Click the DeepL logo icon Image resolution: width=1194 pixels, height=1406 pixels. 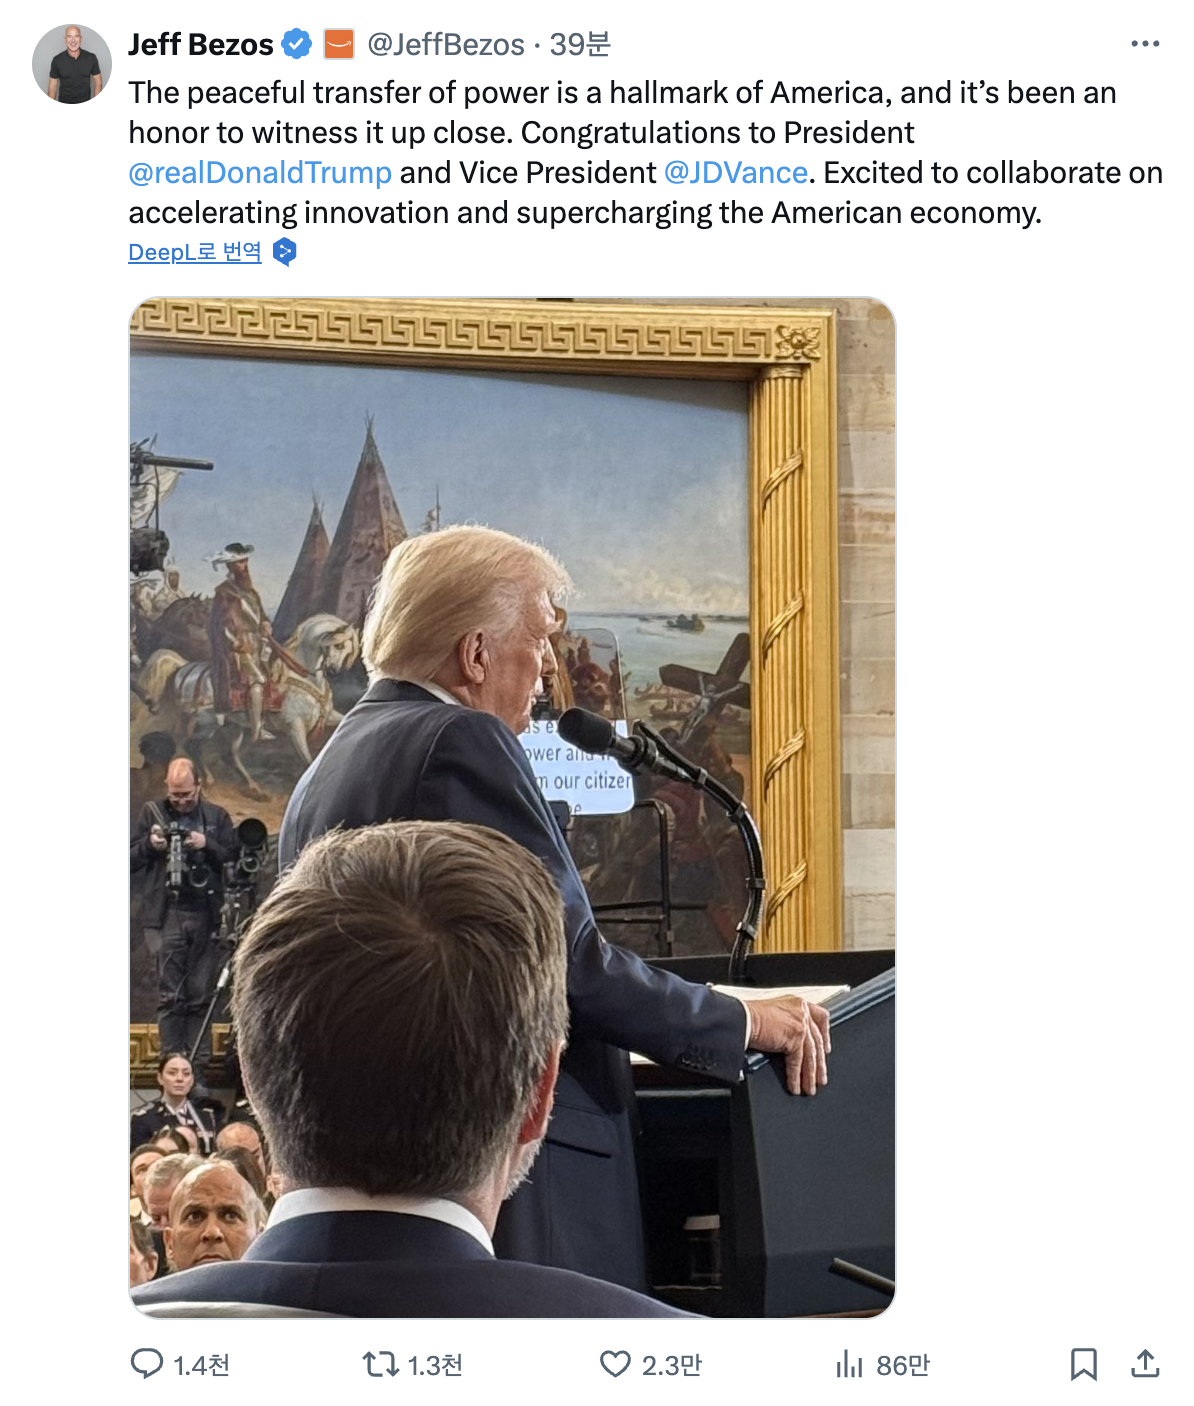pos(285,252)
